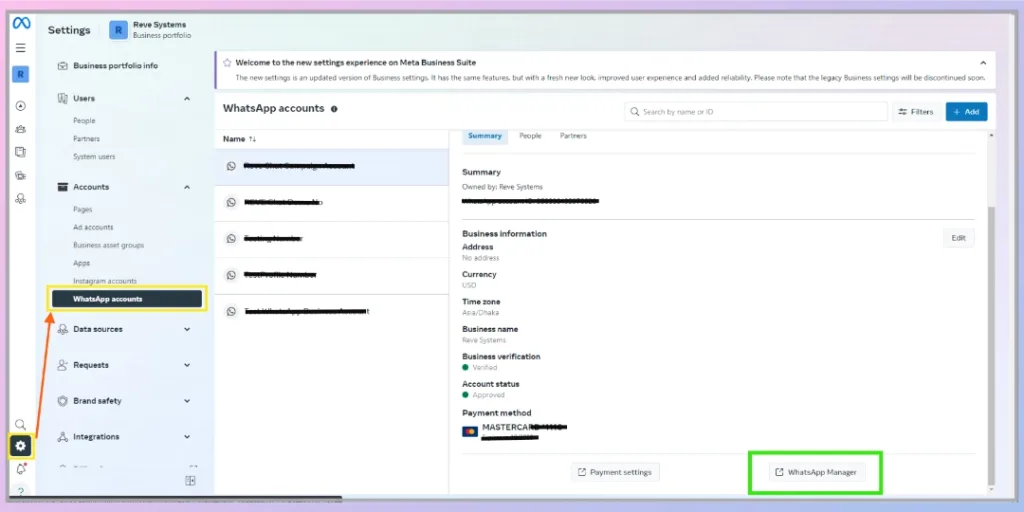The width and height of the screenshot is (1024, 512).
Task: Switch to the People tab
Action: click(530, 136)
